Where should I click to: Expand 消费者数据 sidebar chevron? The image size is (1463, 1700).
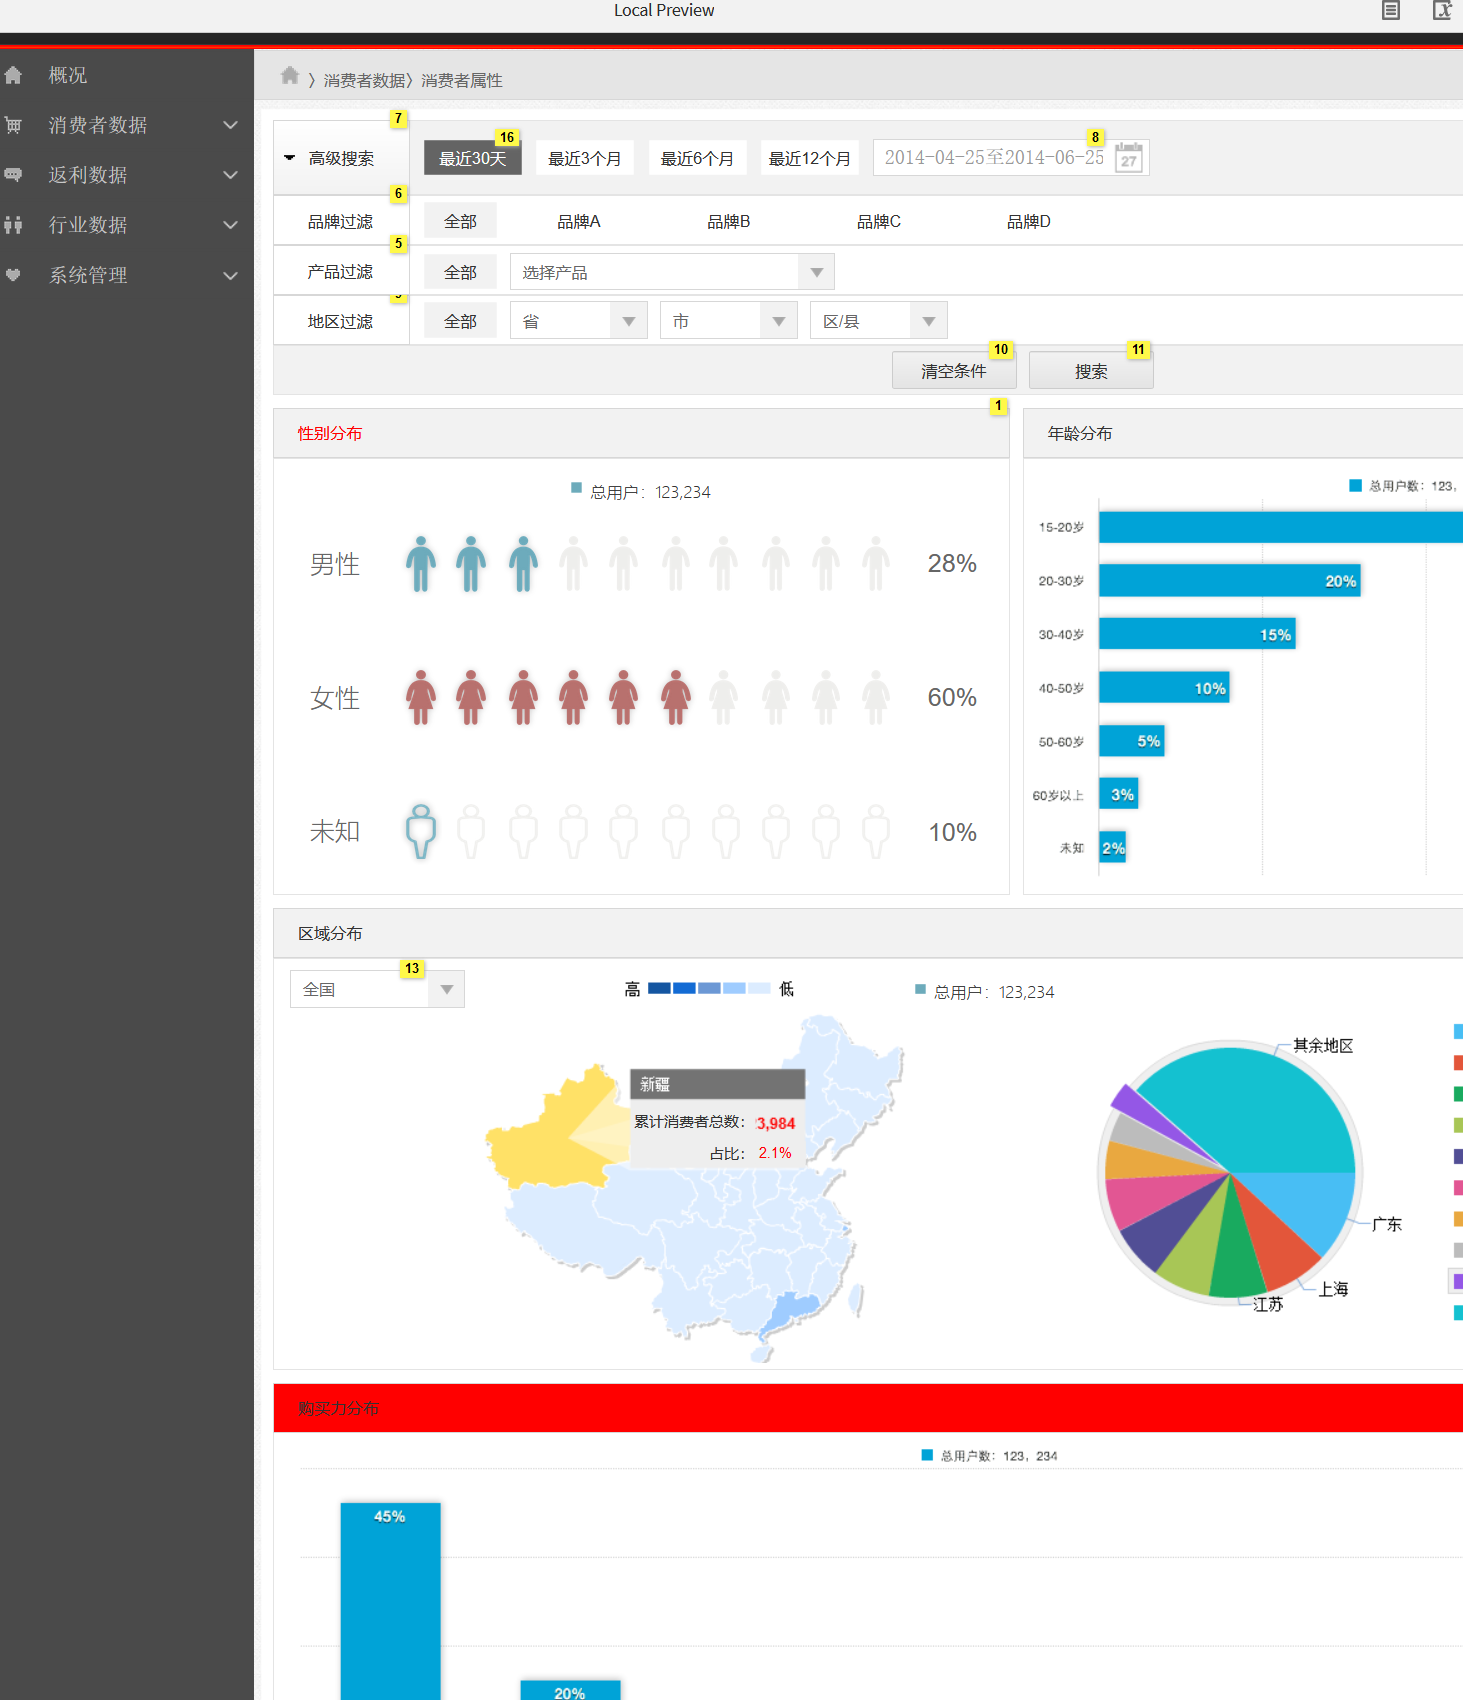click(231, 125)
